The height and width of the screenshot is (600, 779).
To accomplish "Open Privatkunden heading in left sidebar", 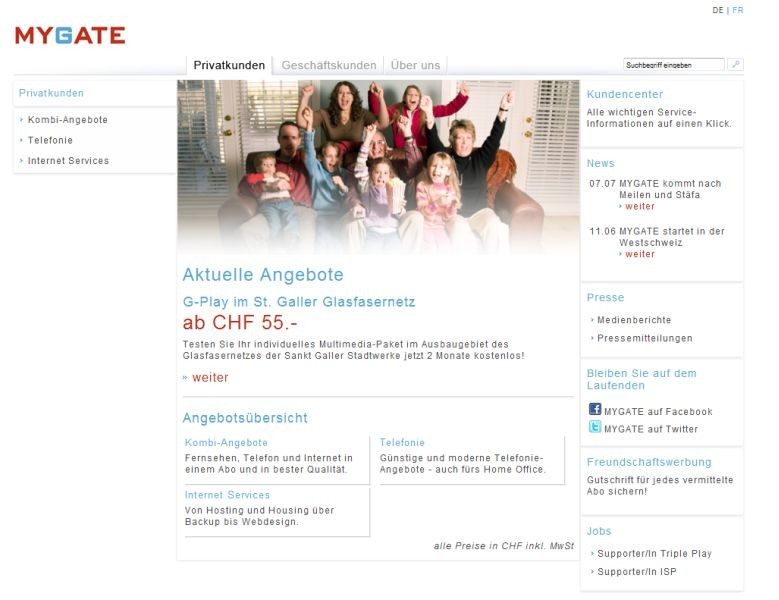I will click(51, 93).
